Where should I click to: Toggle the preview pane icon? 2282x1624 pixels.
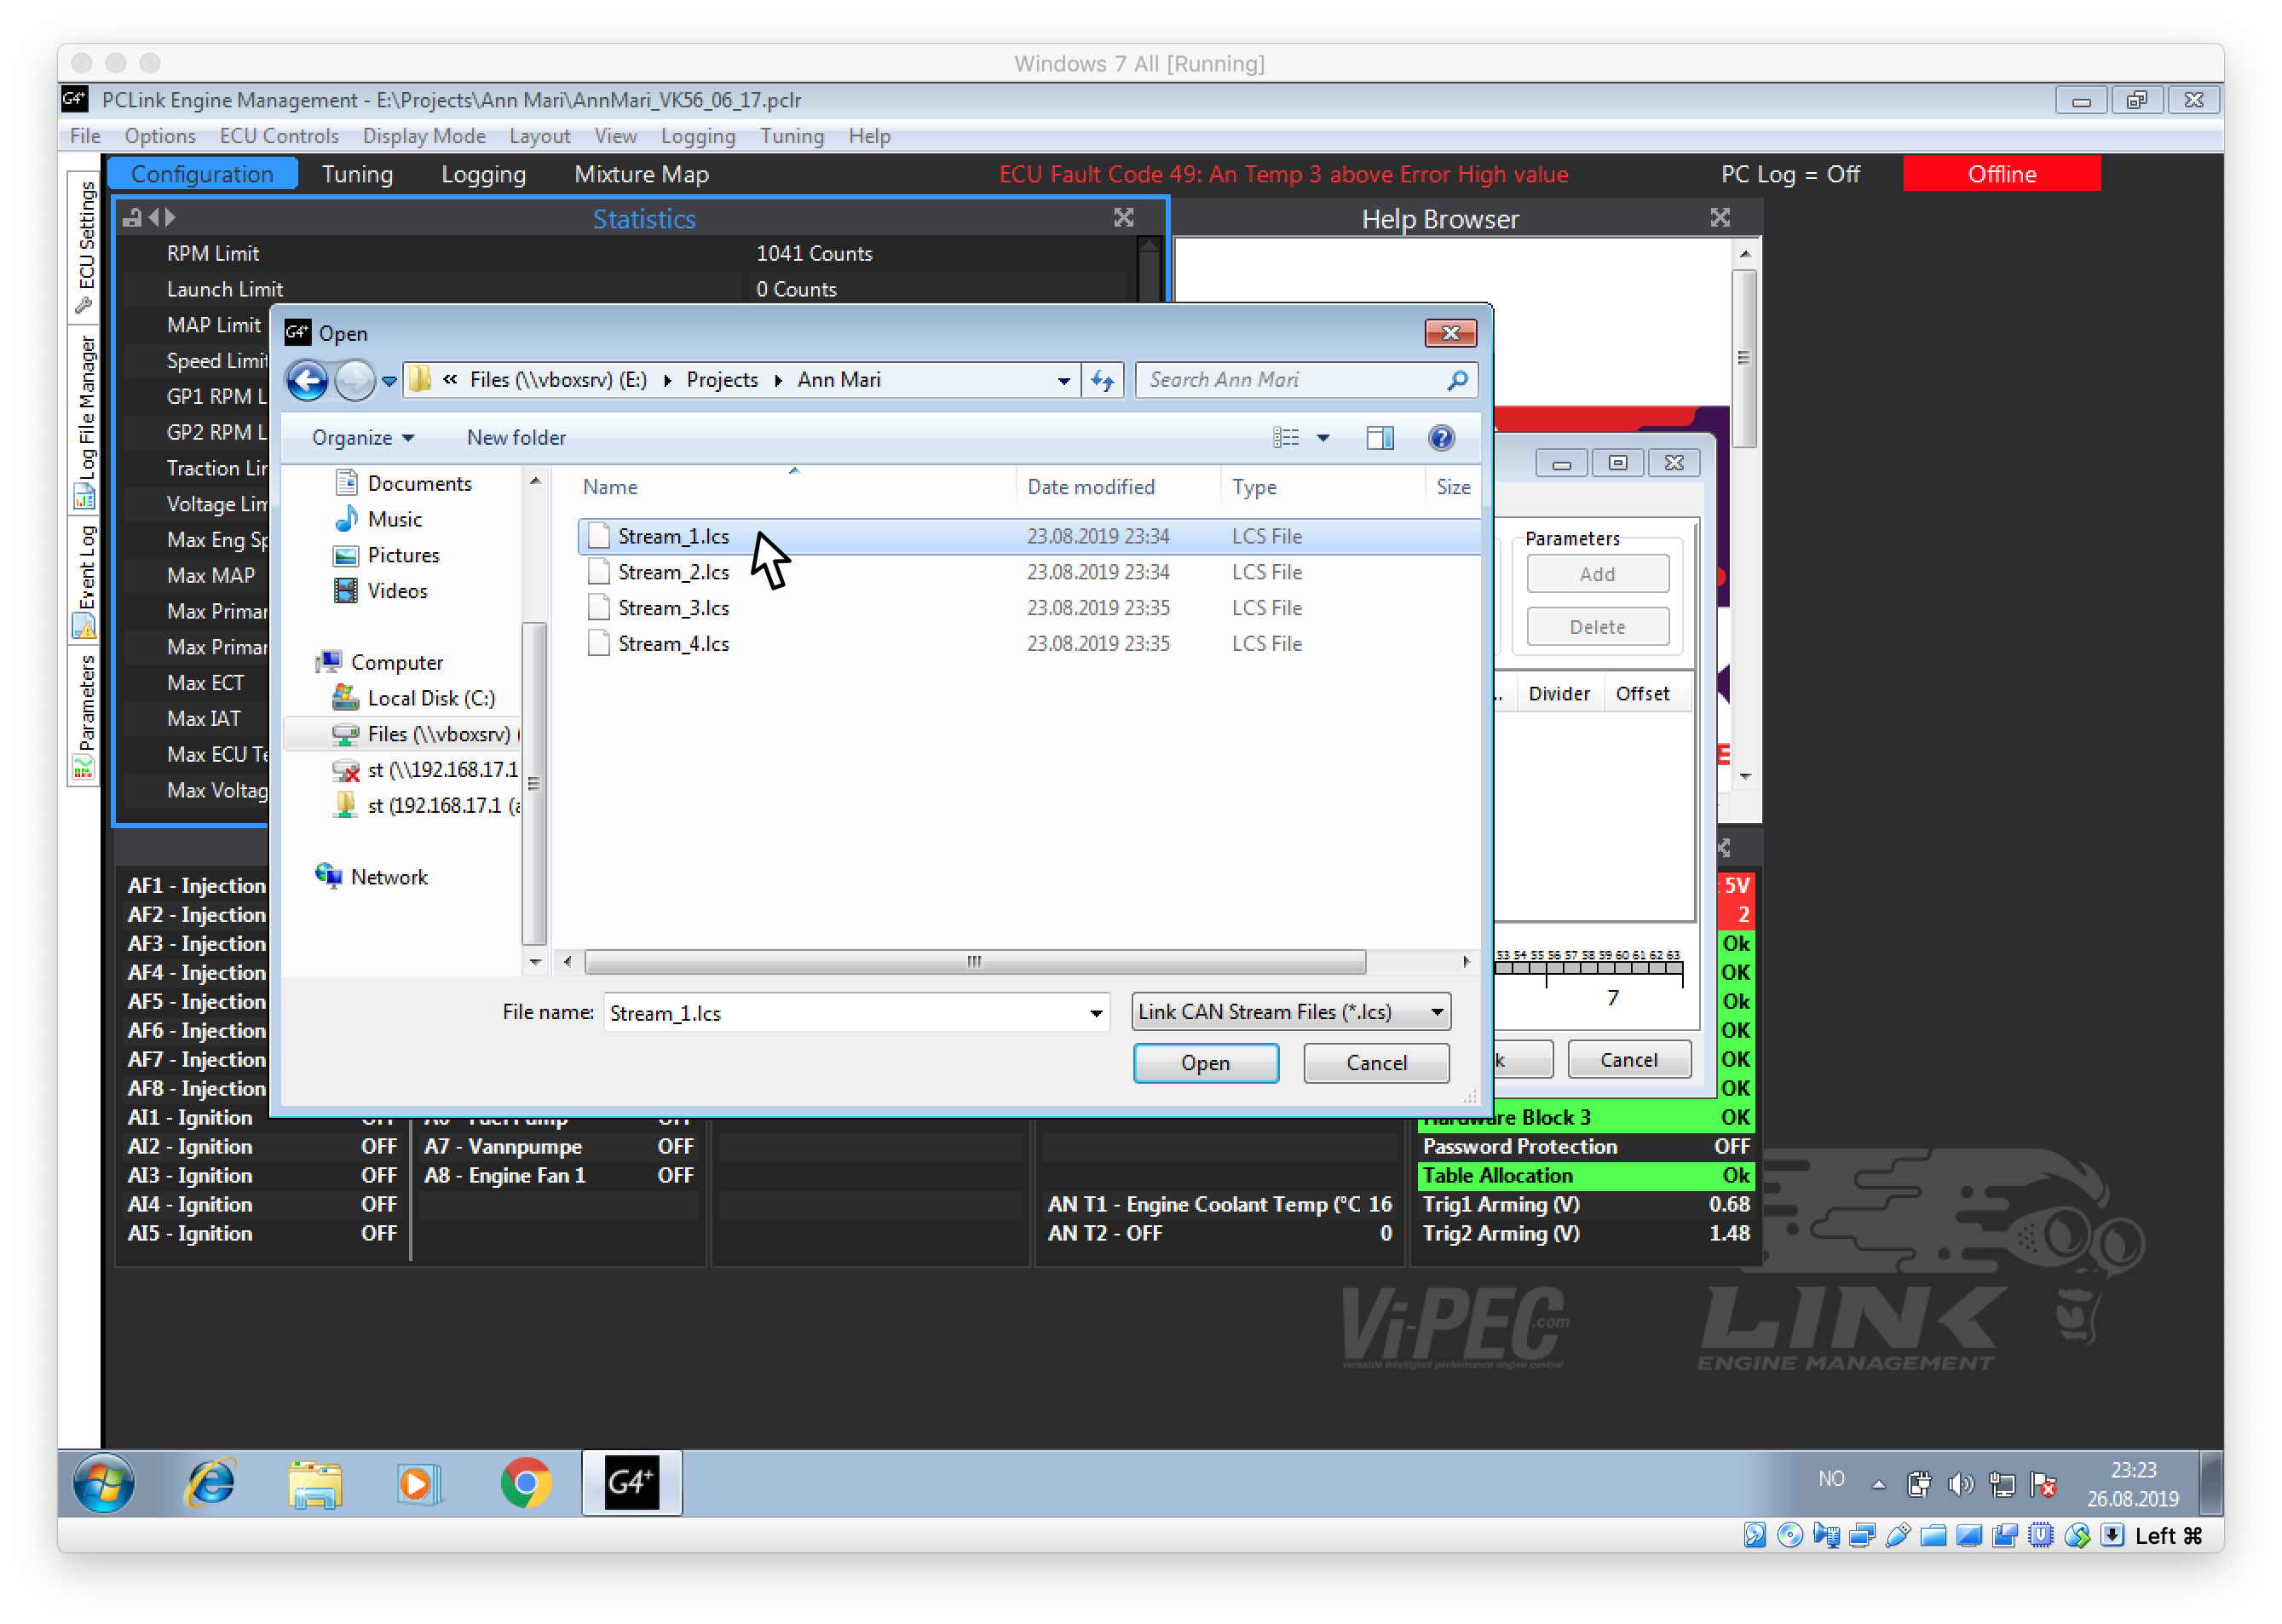[1380, 438]
